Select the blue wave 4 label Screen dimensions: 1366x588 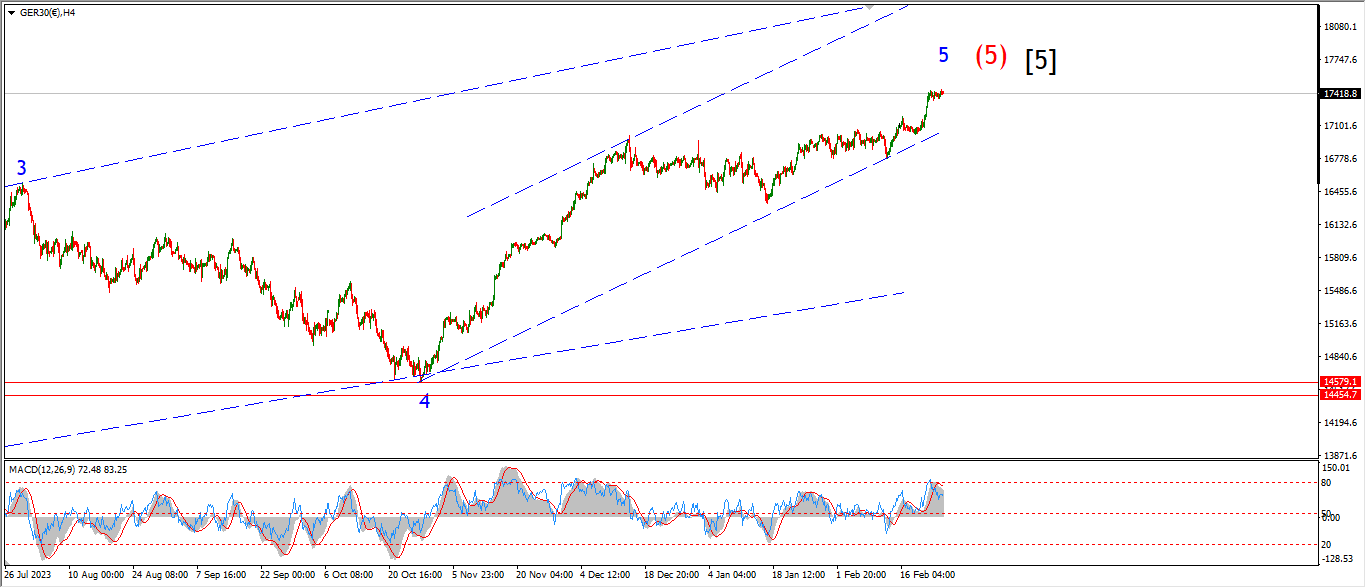[425, 401]
